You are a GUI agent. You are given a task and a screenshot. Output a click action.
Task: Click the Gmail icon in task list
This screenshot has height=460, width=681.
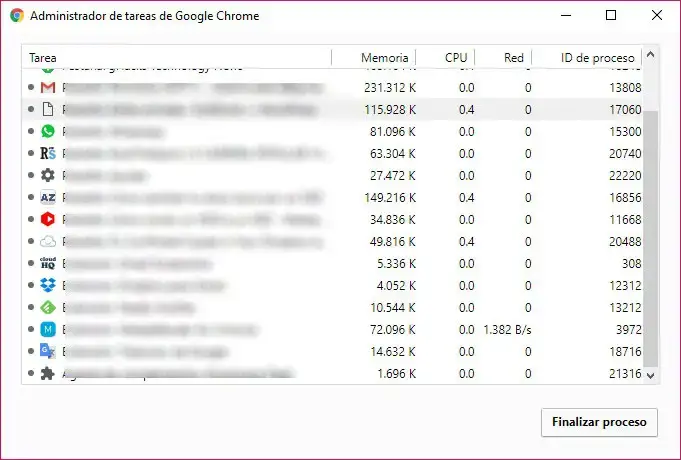point(48,88)
